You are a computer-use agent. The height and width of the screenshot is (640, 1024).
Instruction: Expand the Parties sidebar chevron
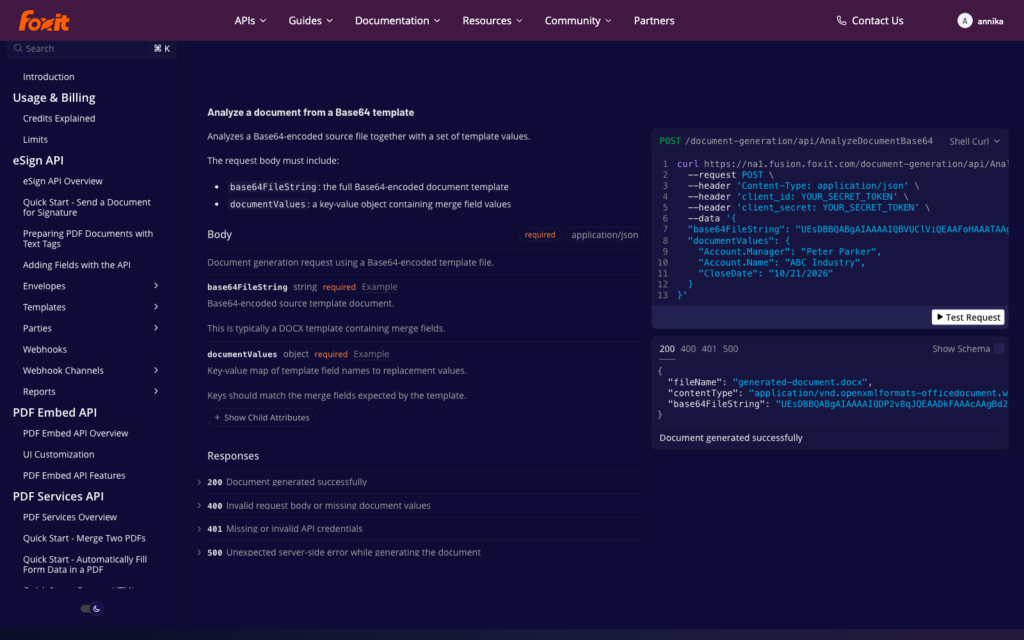(x=156, y=328)
